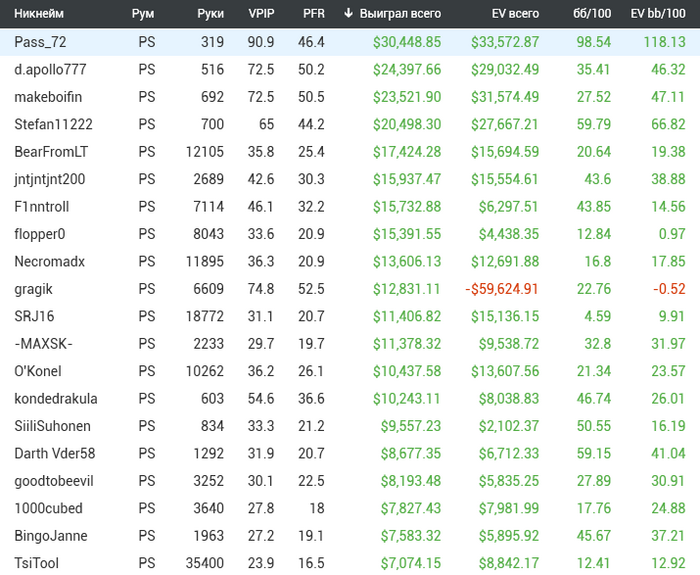Click бб/100 value 45.67

click(594, 536)
